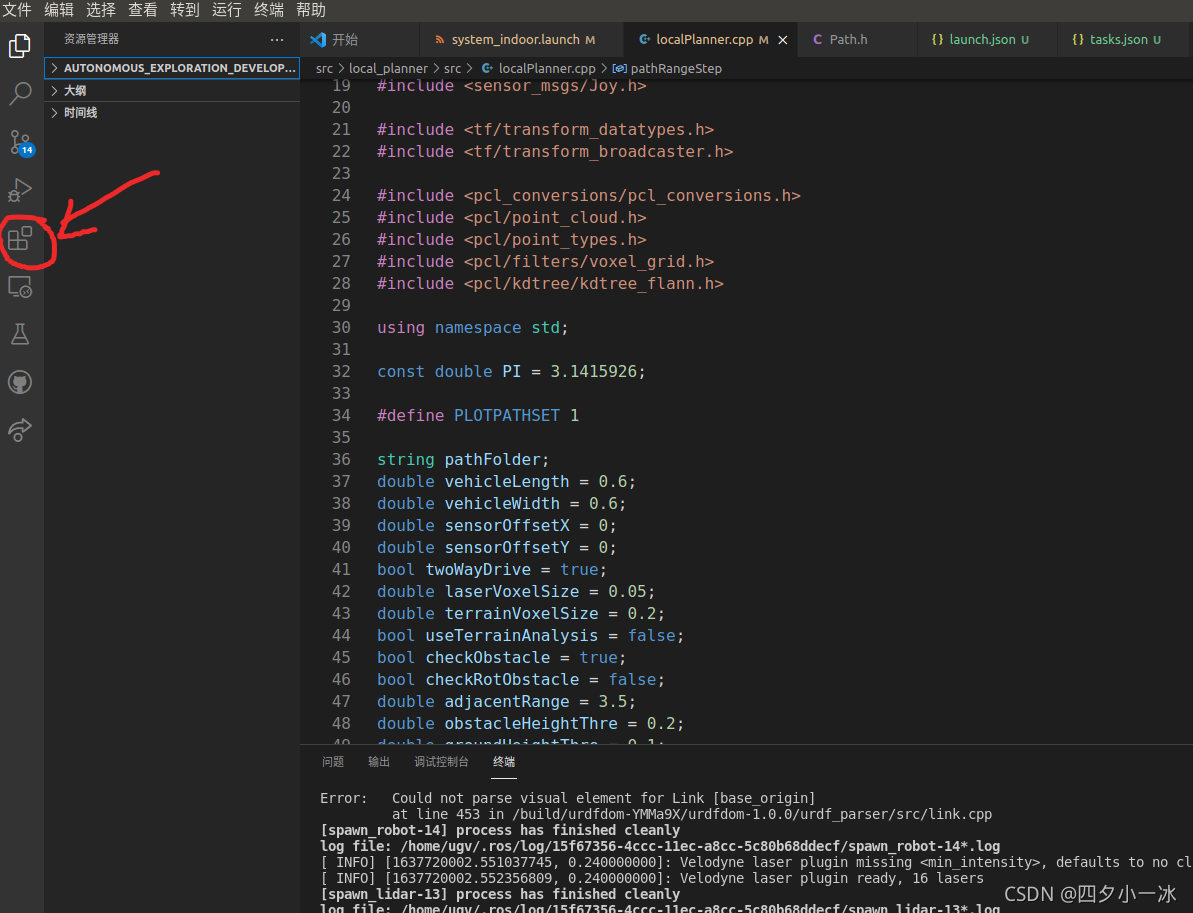
Task: Click the RSS icon of system_indoor.launch tab
Action: 439,40
